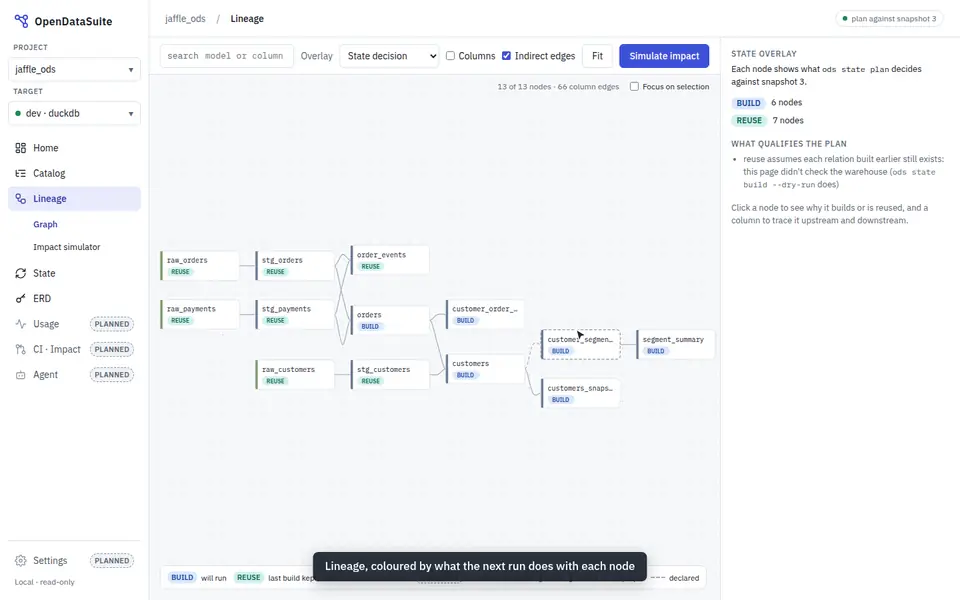960x600 pixels.
Task: Click the CI · Impact sidebar label
Action: tap(56, 349)
